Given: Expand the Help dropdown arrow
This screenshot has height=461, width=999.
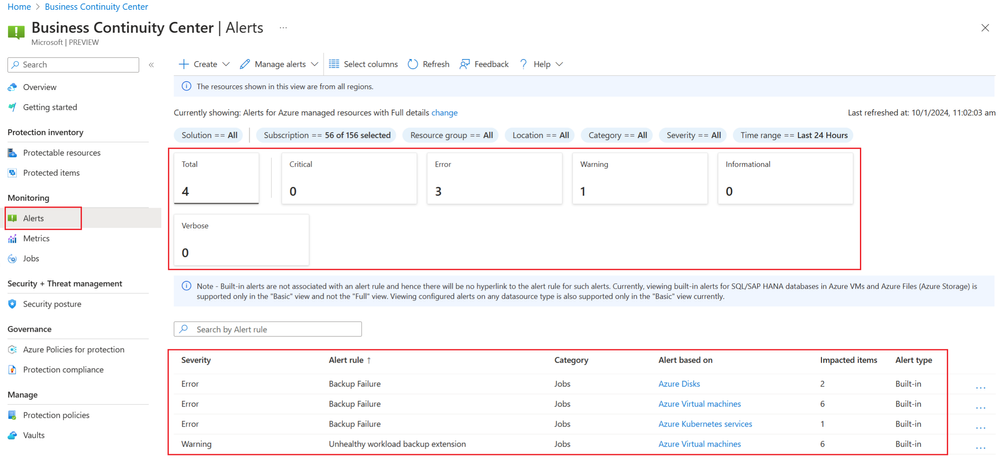Looking at the screenshot, I should click(559, 64).
